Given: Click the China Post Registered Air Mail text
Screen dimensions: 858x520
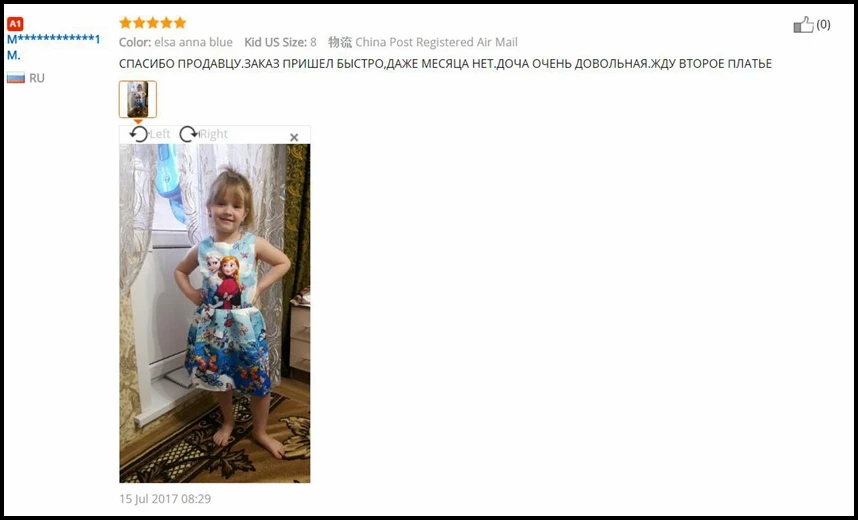Looking at the screenshot, I should tap(436, 42).
